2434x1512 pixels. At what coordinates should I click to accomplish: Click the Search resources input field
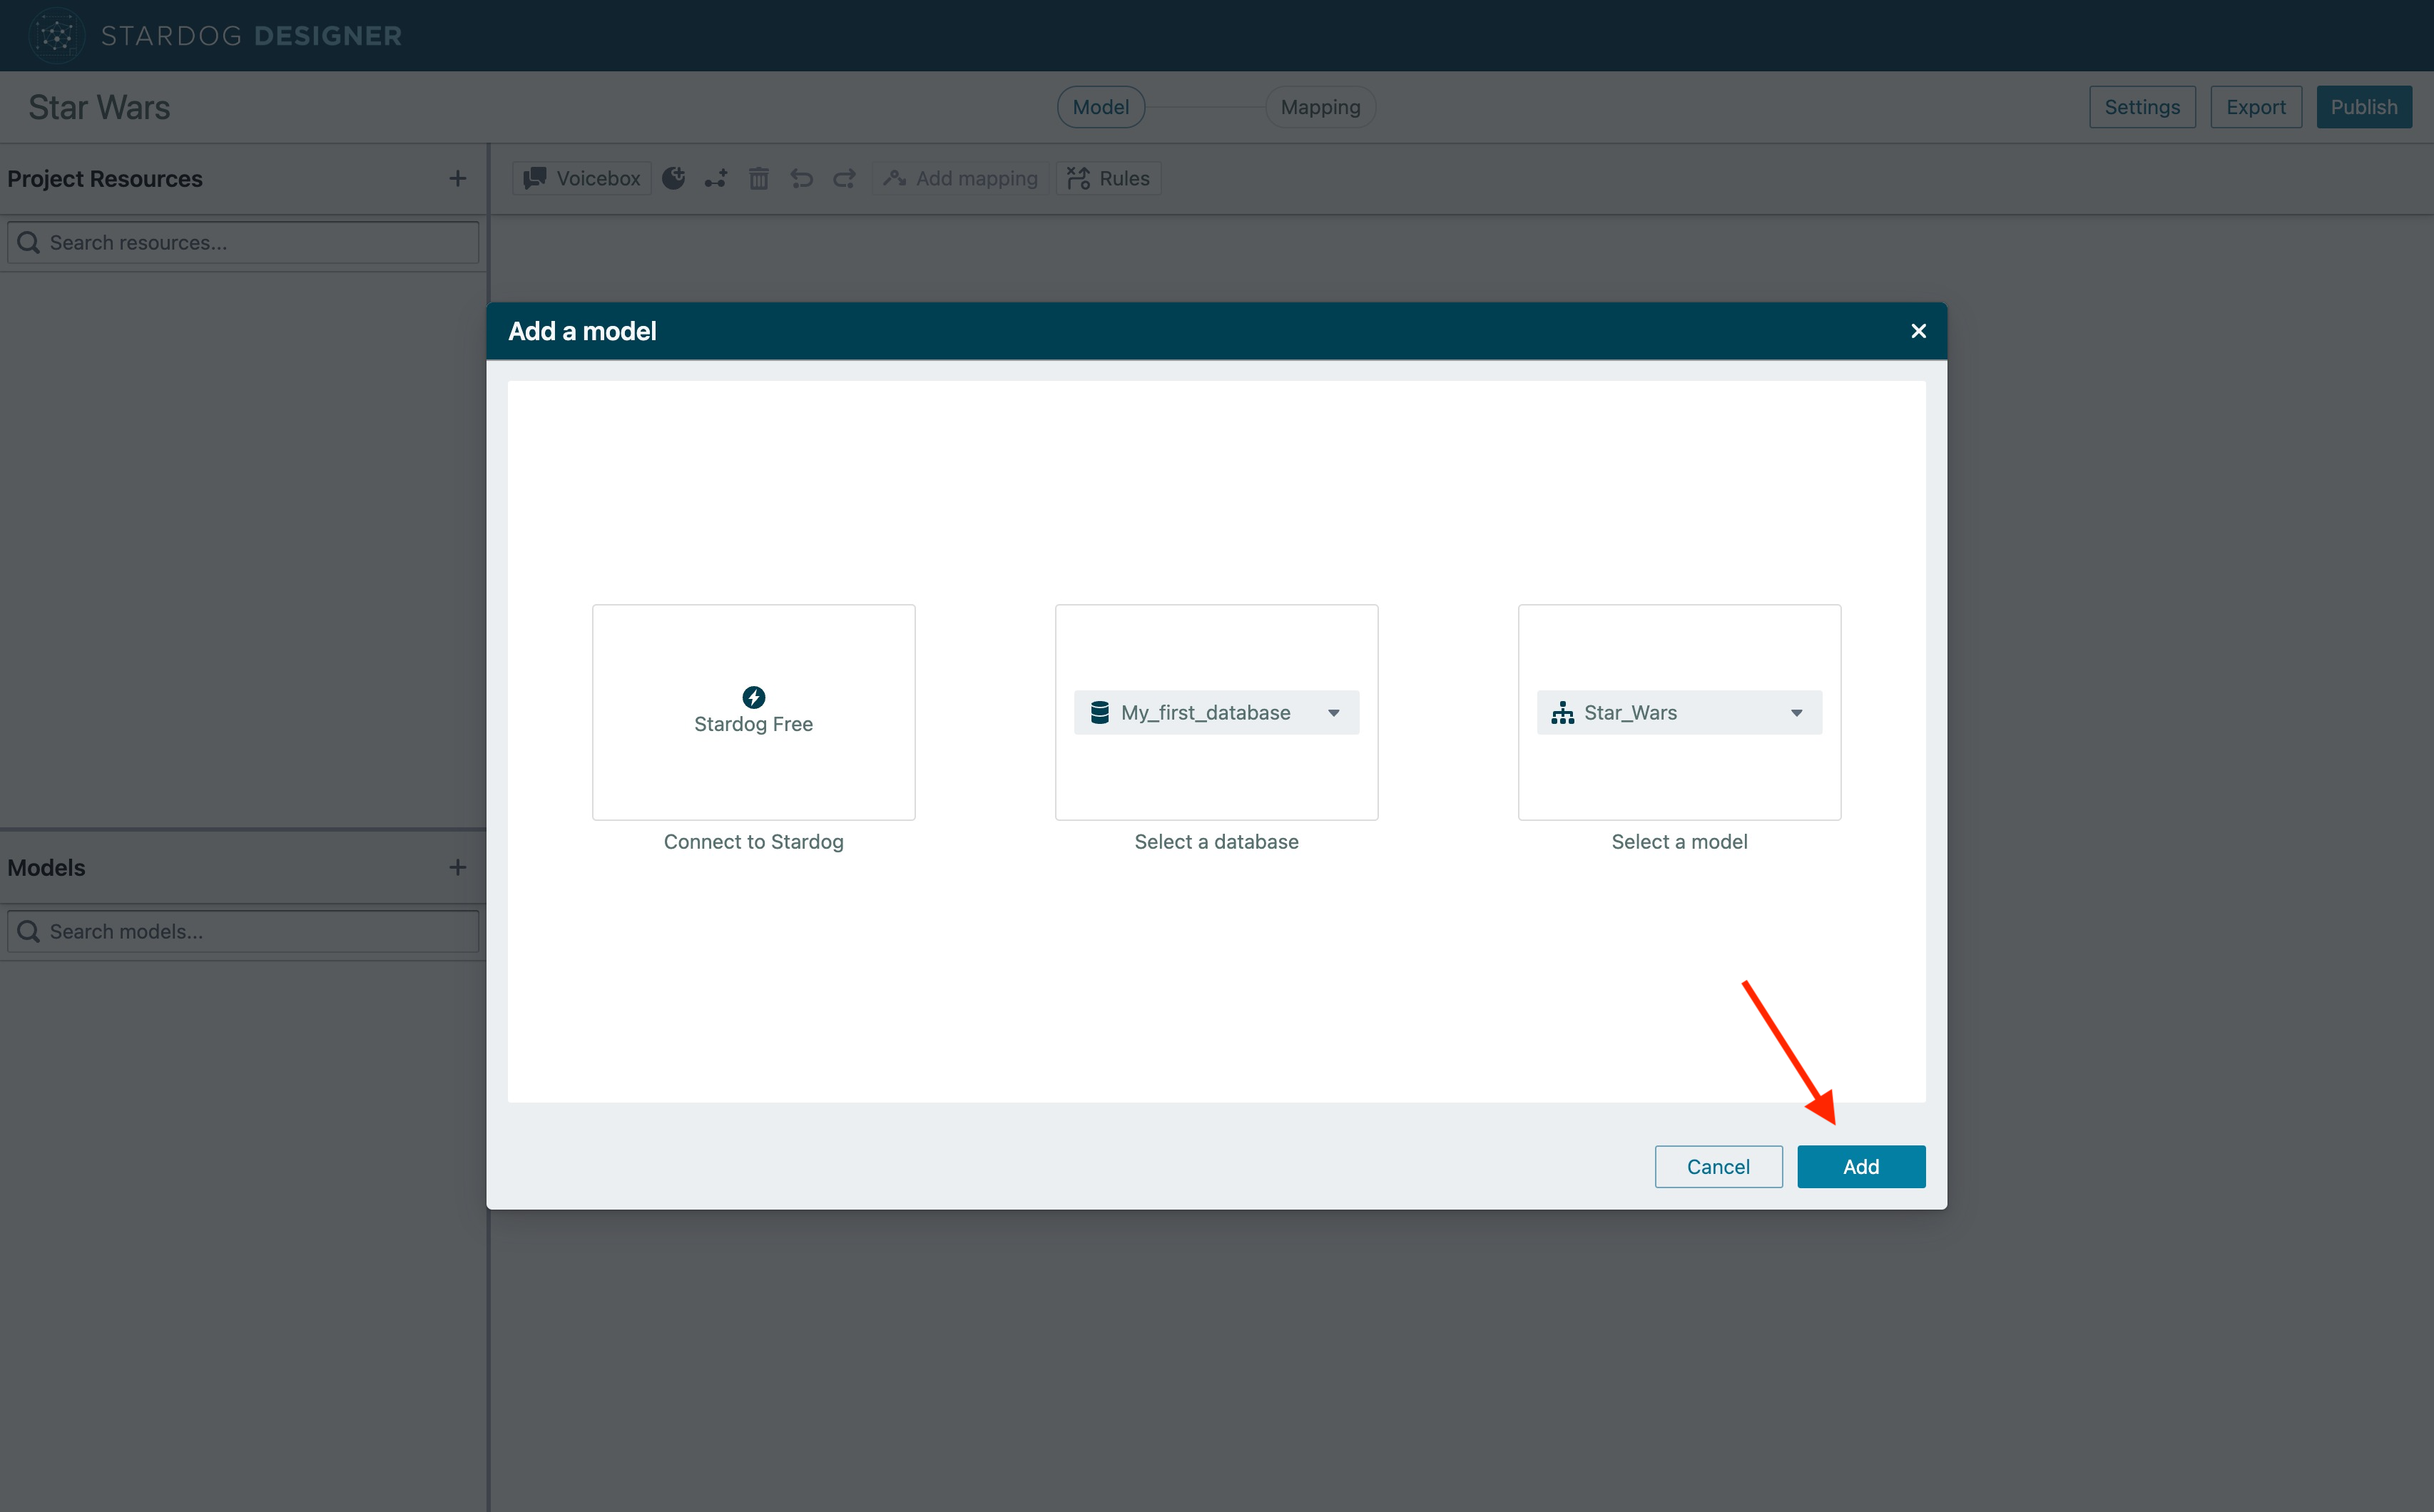[243, 242]
